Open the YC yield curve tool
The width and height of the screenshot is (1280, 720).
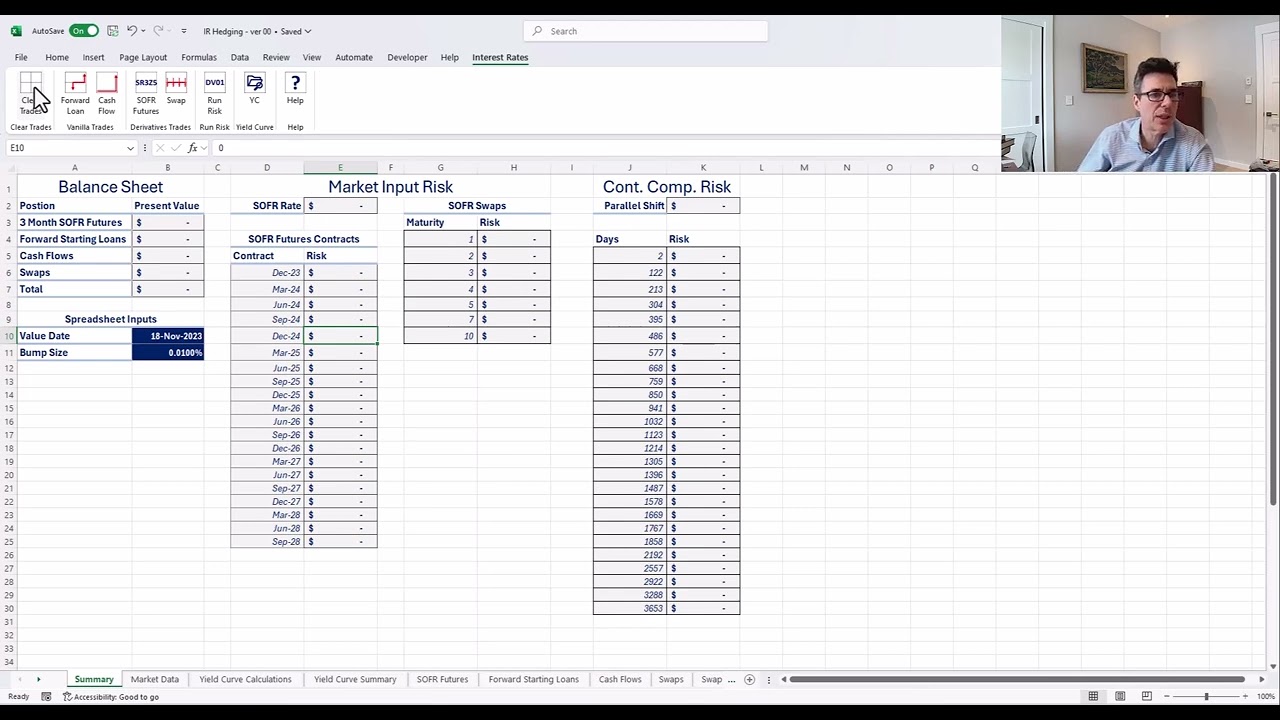[254, 90]
